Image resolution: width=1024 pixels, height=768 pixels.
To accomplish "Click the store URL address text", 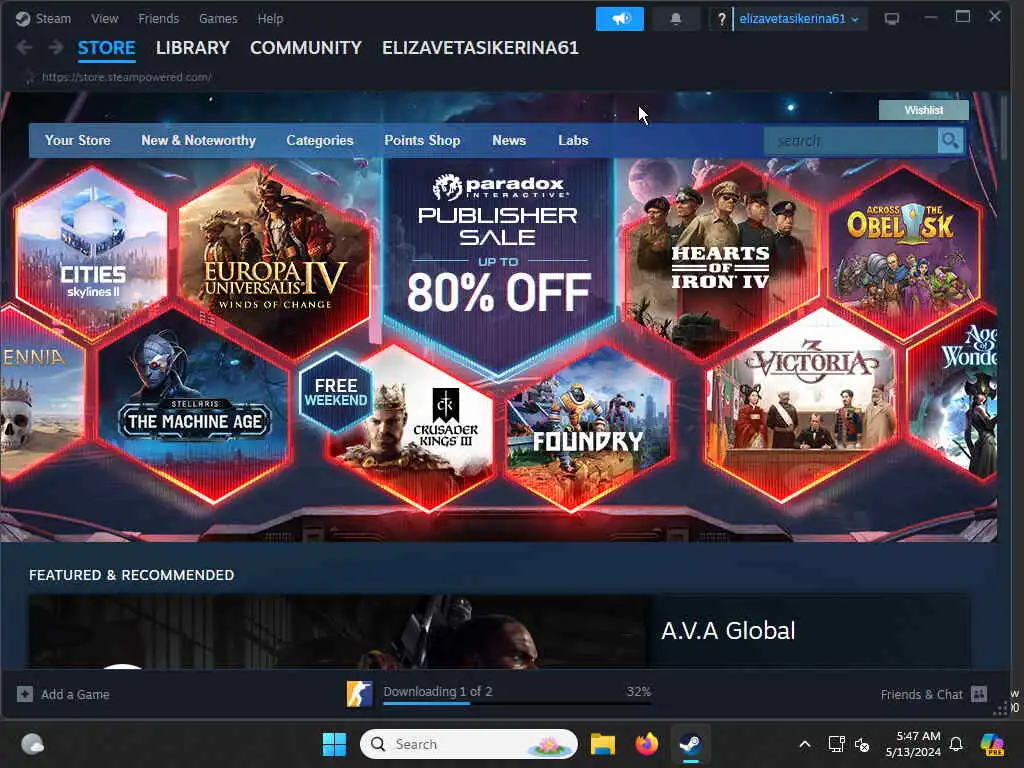I will 127,77.
